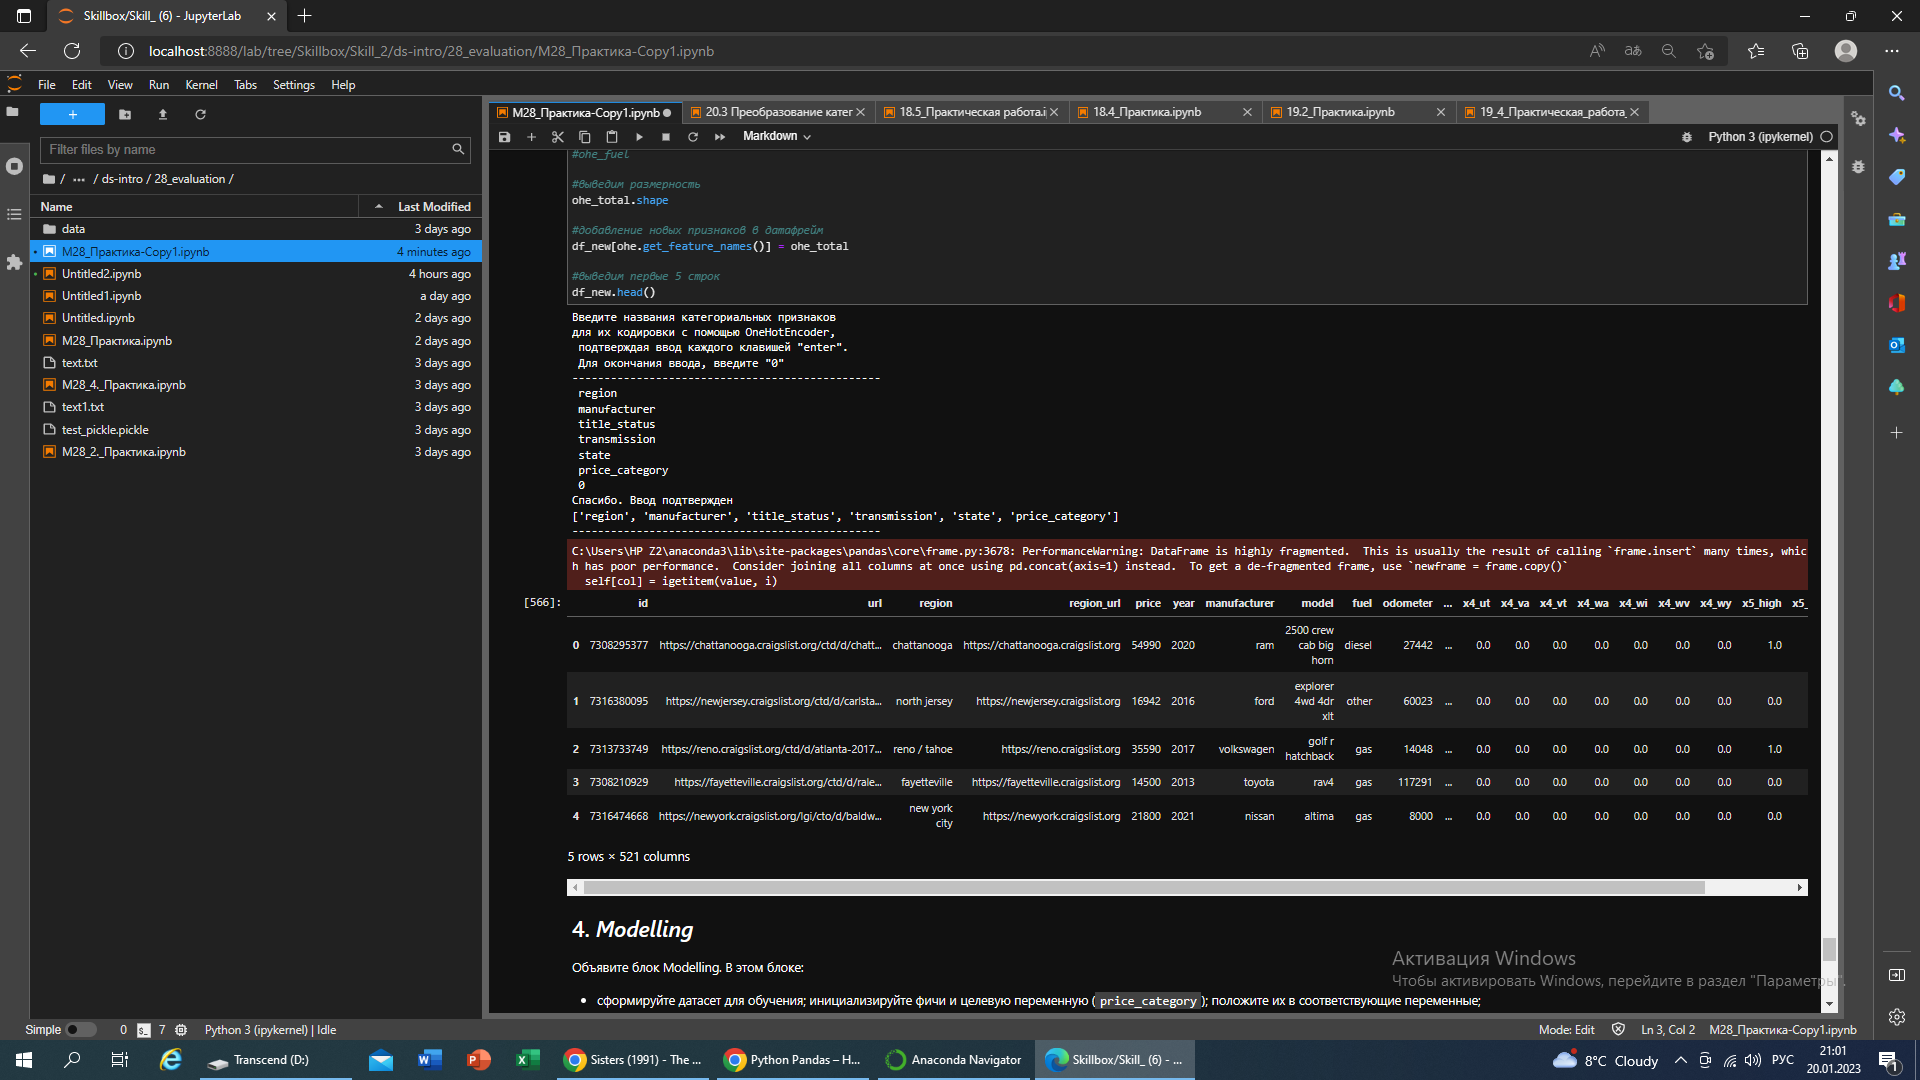Go to root folder via breadcrumb icon

(49, 179)
